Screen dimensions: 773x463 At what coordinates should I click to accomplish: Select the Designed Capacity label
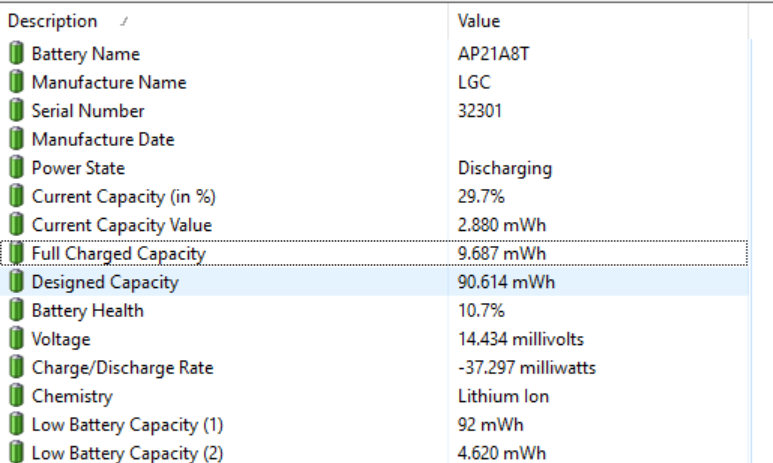coord(105,283)
